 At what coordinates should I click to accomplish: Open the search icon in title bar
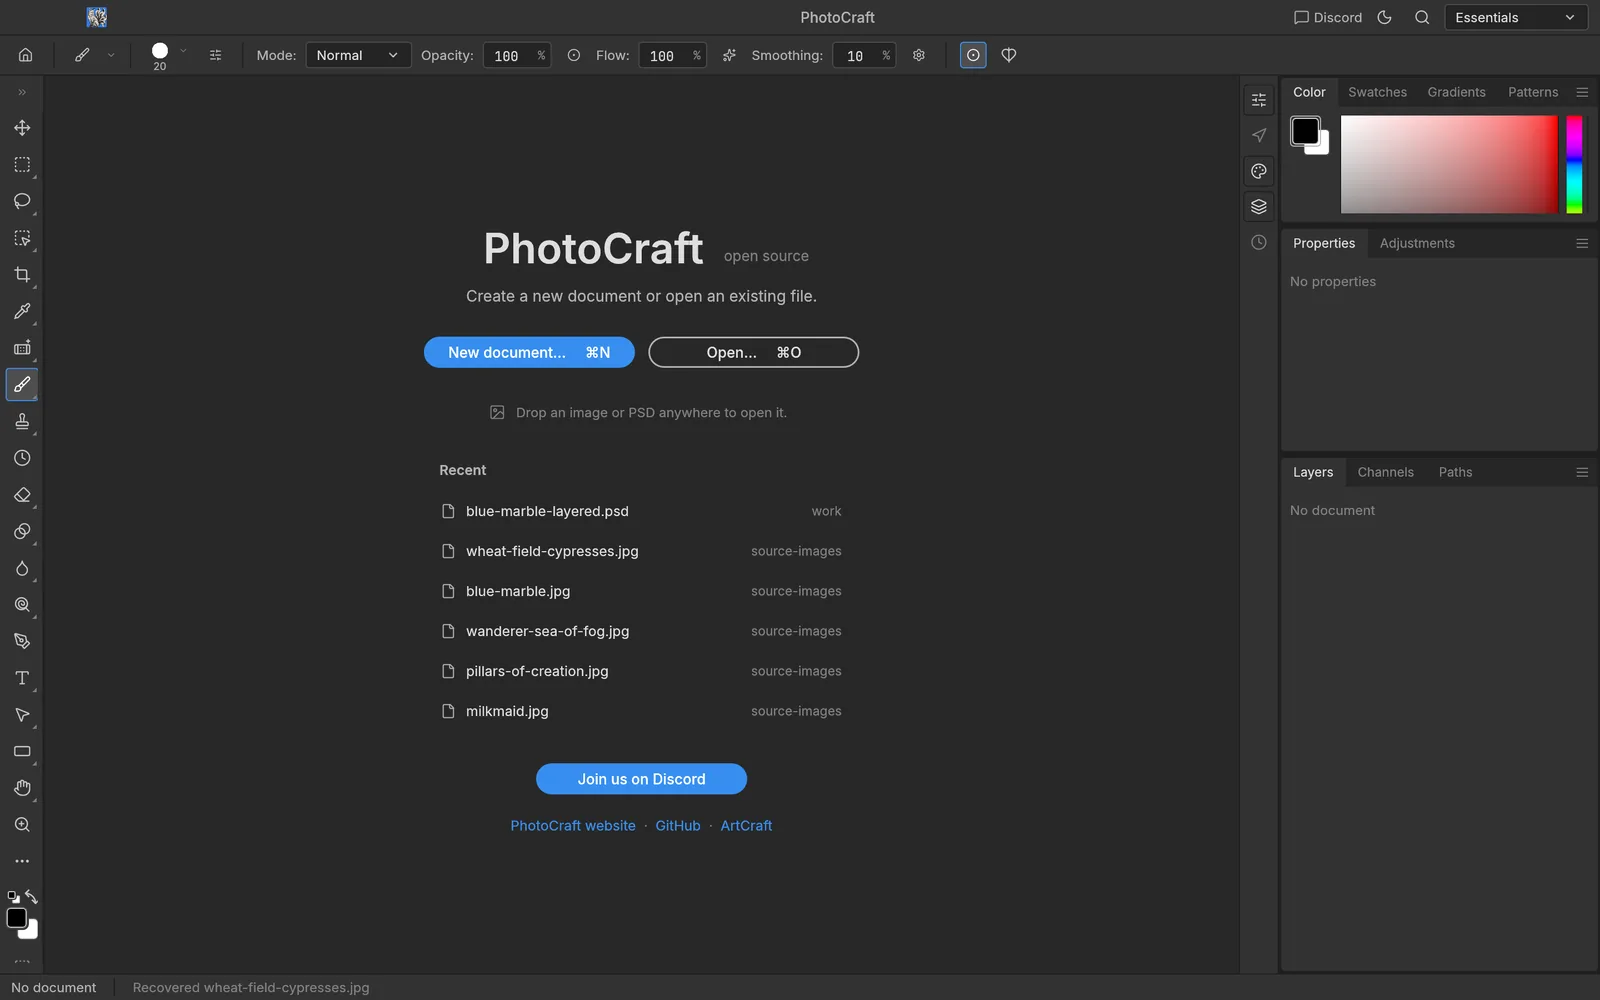[x=1422, y=17]
